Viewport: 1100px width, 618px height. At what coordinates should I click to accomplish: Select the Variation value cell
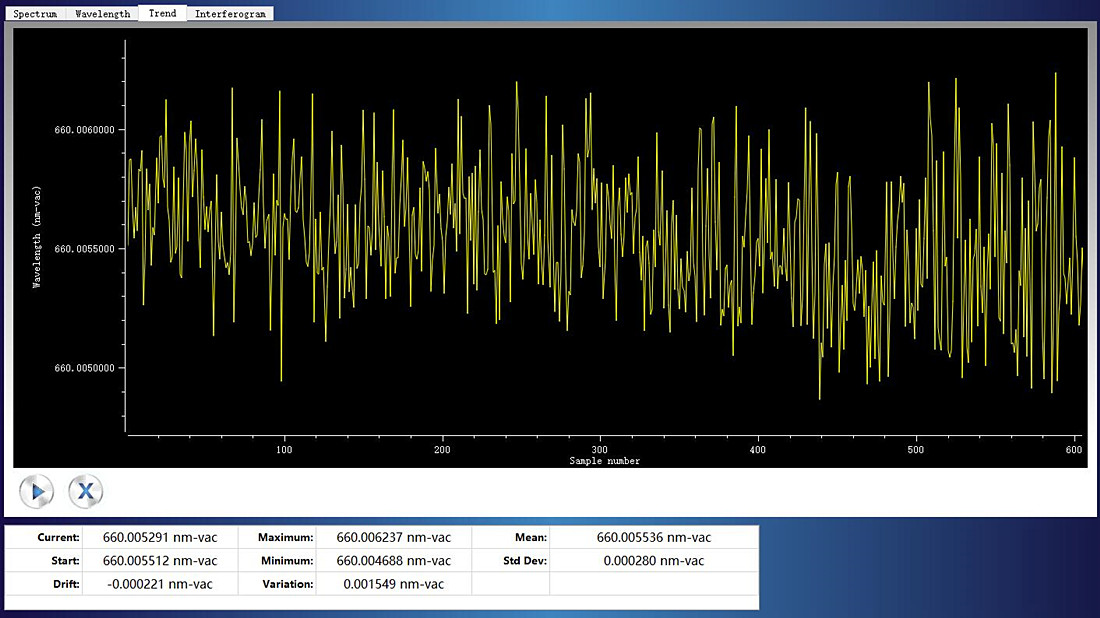point(394,584)
